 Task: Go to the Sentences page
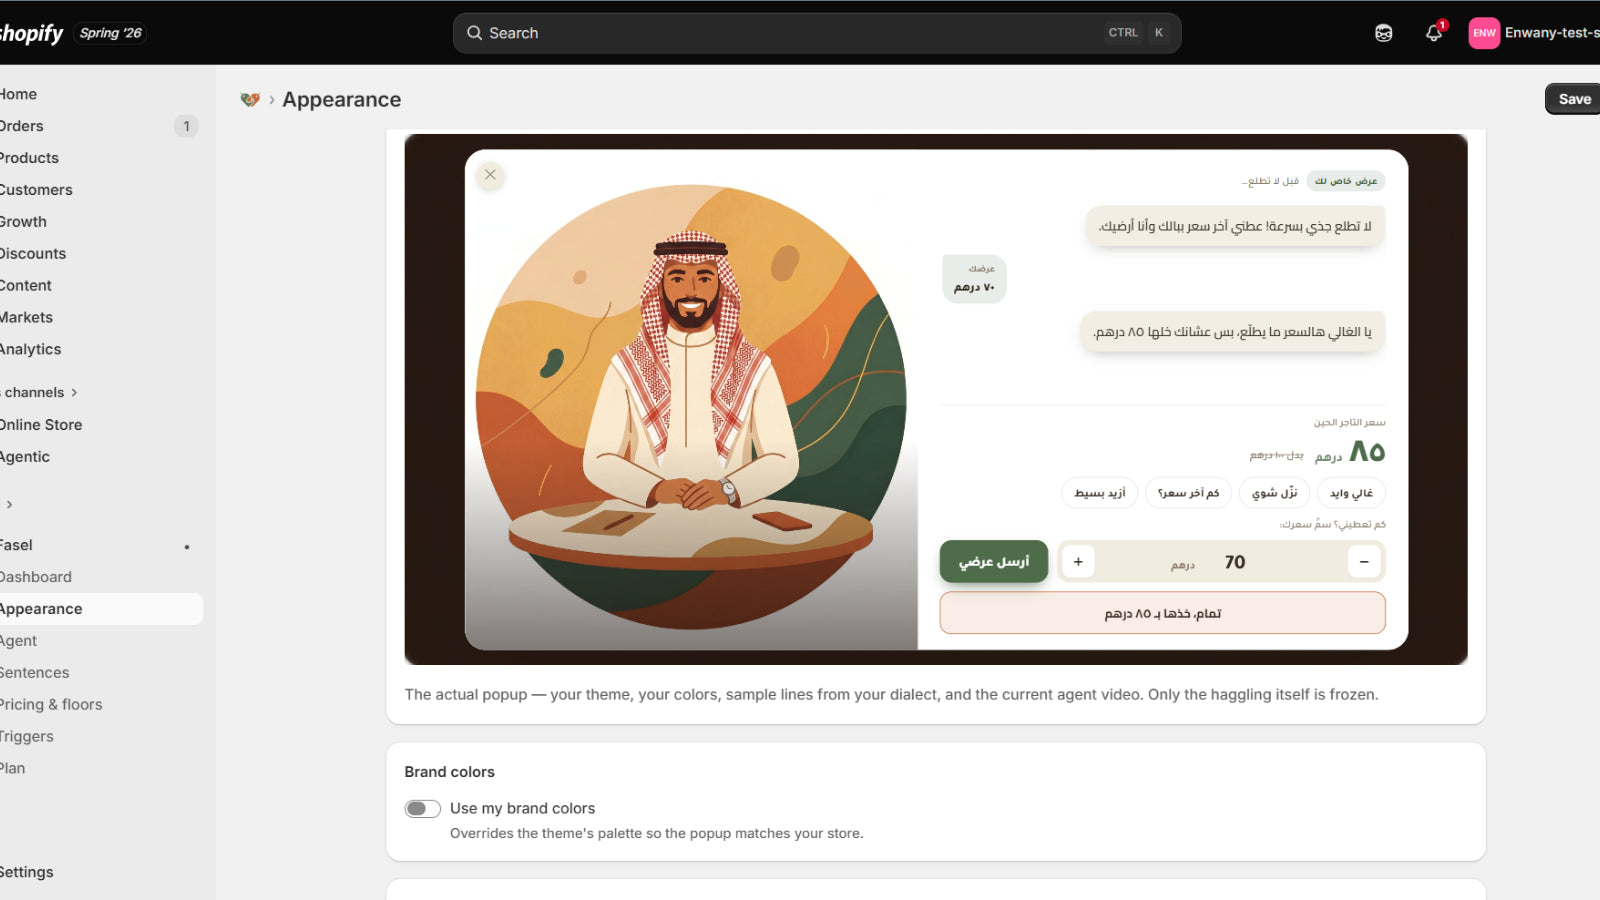(35, 672)
